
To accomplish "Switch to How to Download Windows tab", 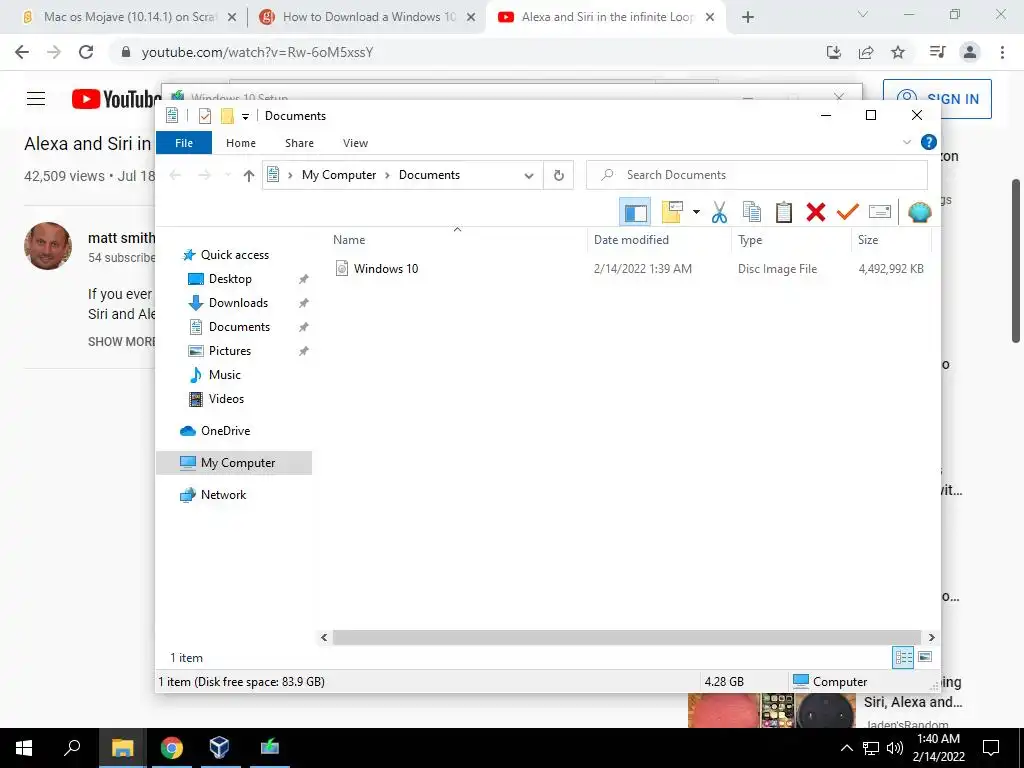I will click(368, 17).
